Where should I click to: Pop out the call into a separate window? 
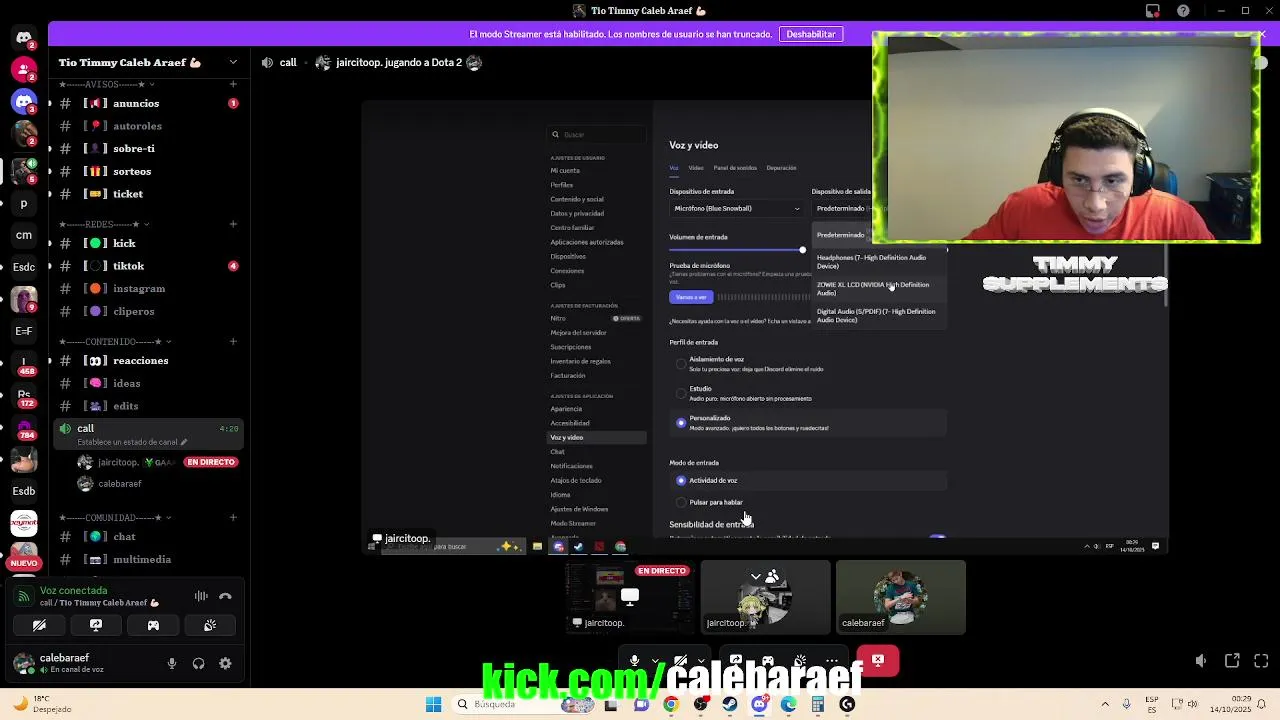(1232, 660)
